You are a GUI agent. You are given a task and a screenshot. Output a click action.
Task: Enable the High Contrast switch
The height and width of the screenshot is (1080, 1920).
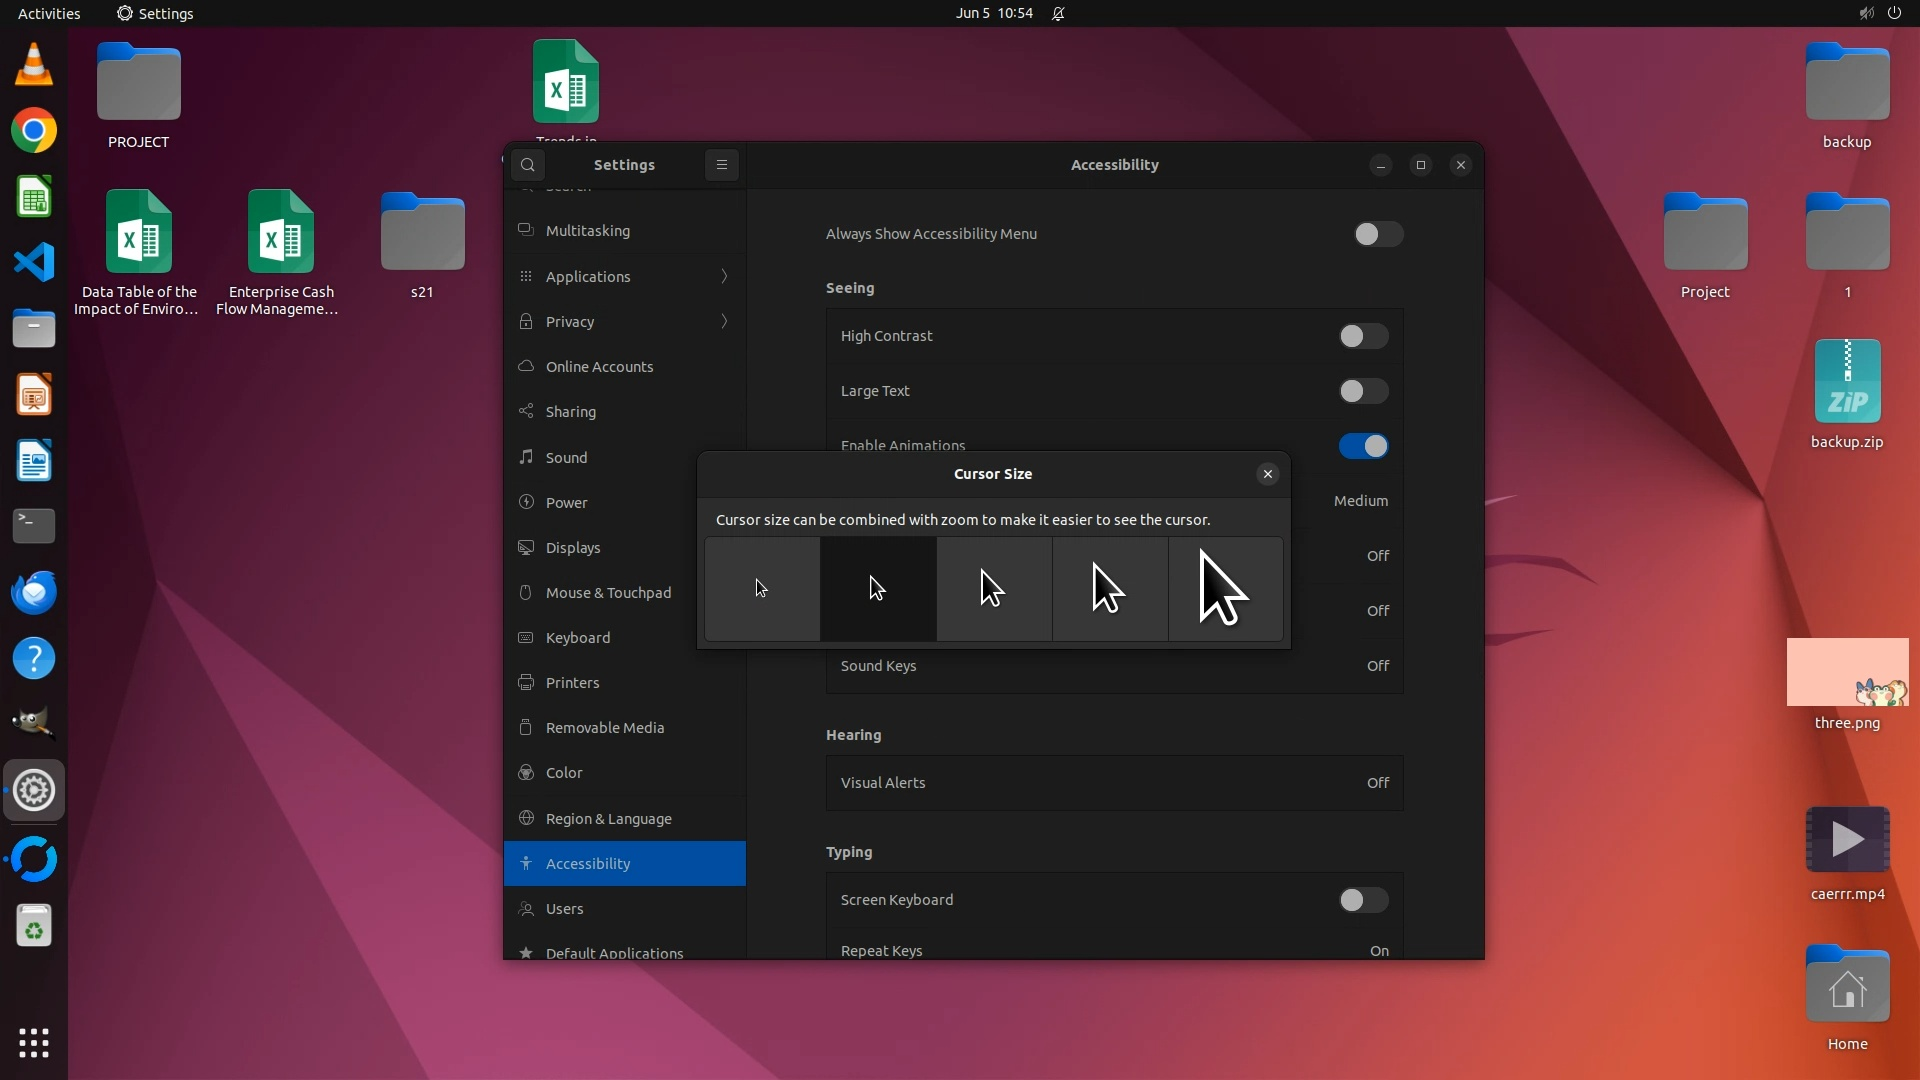pos(1363,336)
